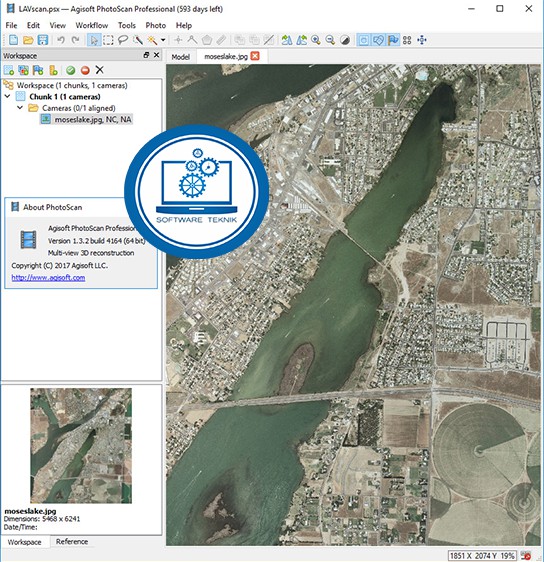544x562 pixels.
Task: Click the status bar icon bottom right
Action: [x=525, y=555]
